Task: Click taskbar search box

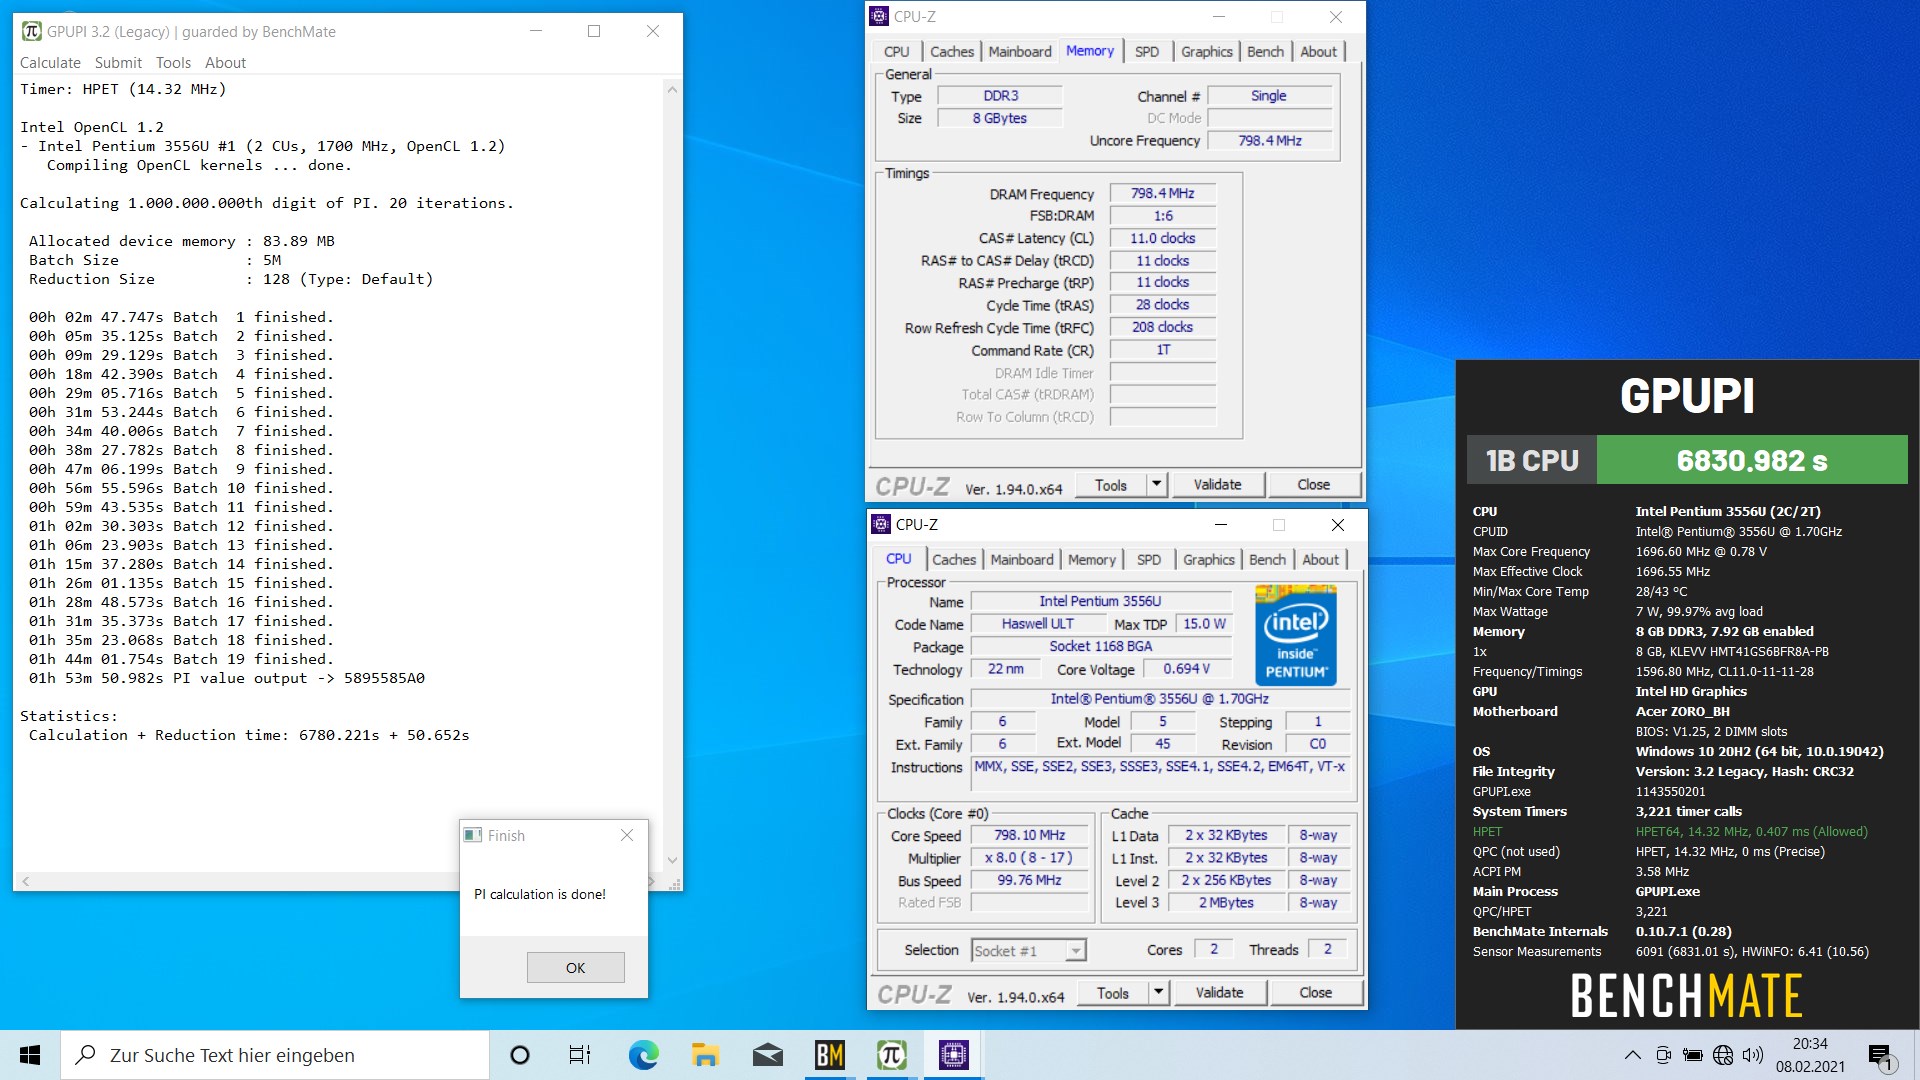Action: [276, 1055]
